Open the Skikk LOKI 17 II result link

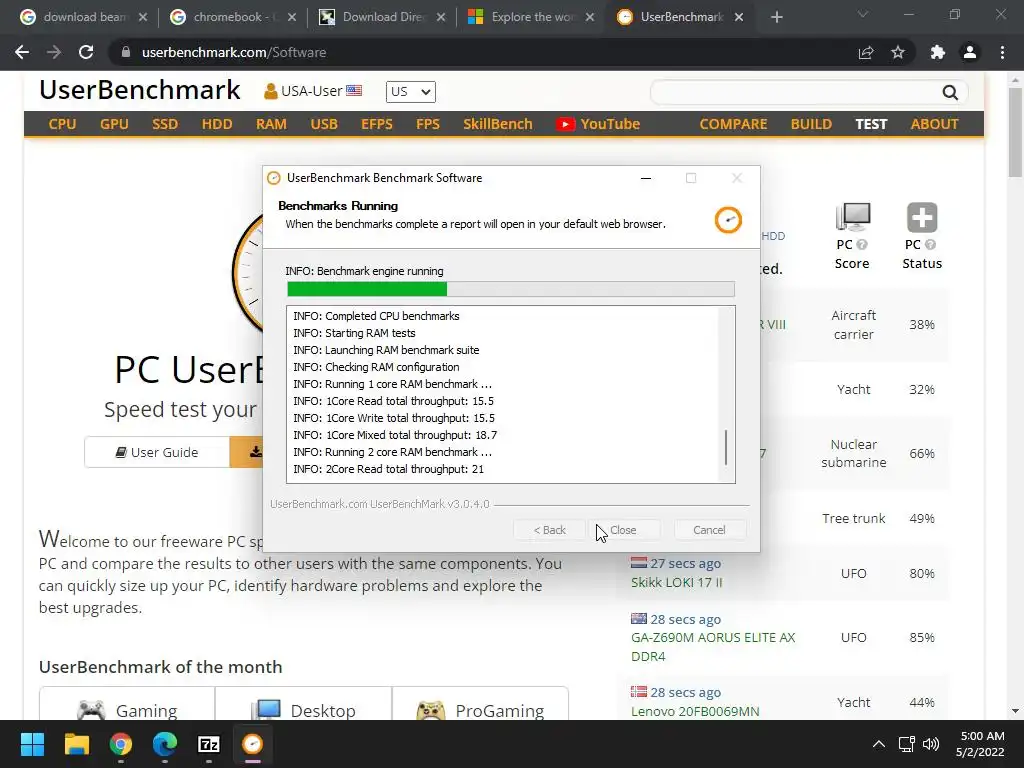tap(677, 582)
